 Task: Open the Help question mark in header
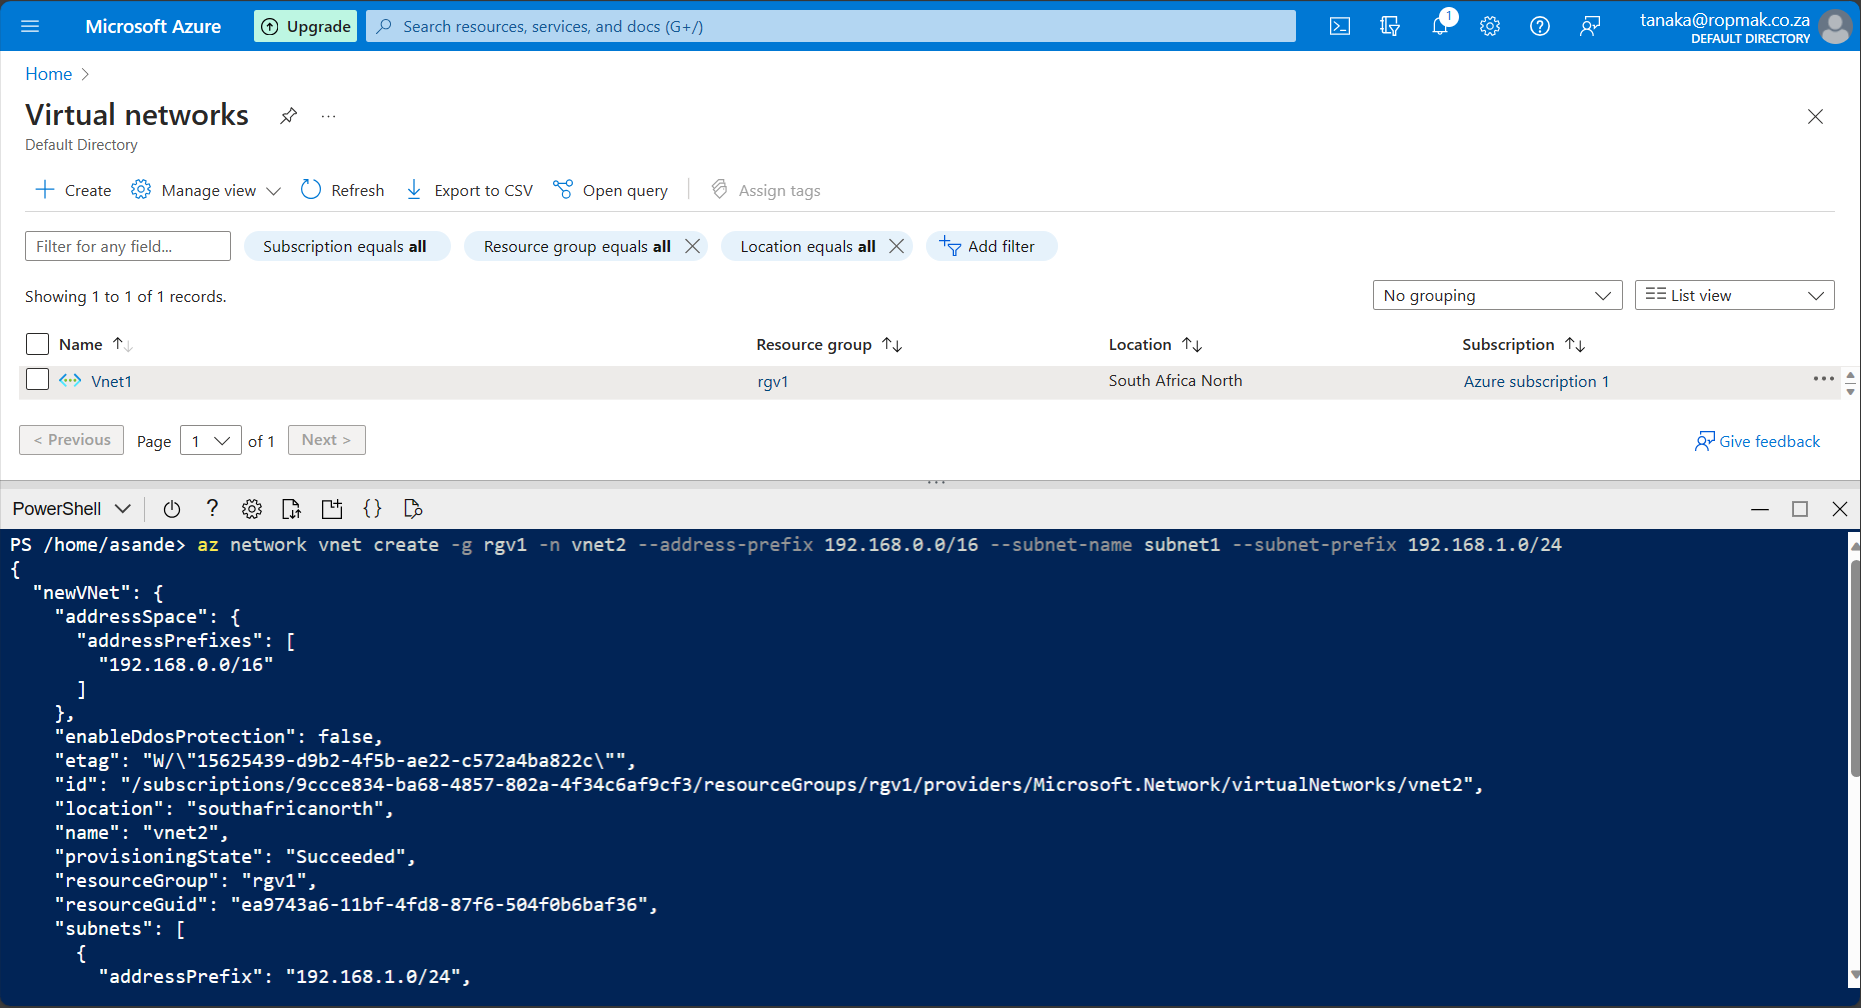pos(1540,26)
